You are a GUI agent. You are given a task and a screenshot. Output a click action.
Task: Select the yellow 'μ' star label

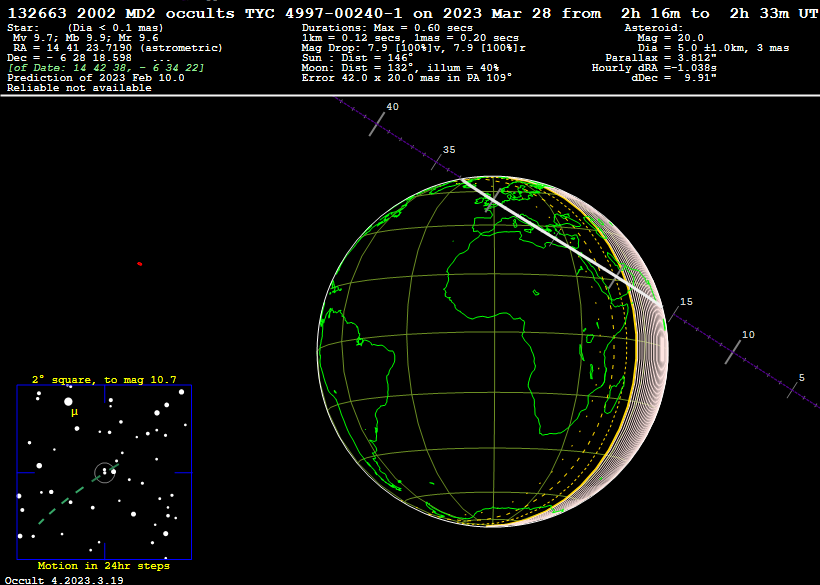pos(74,412)
